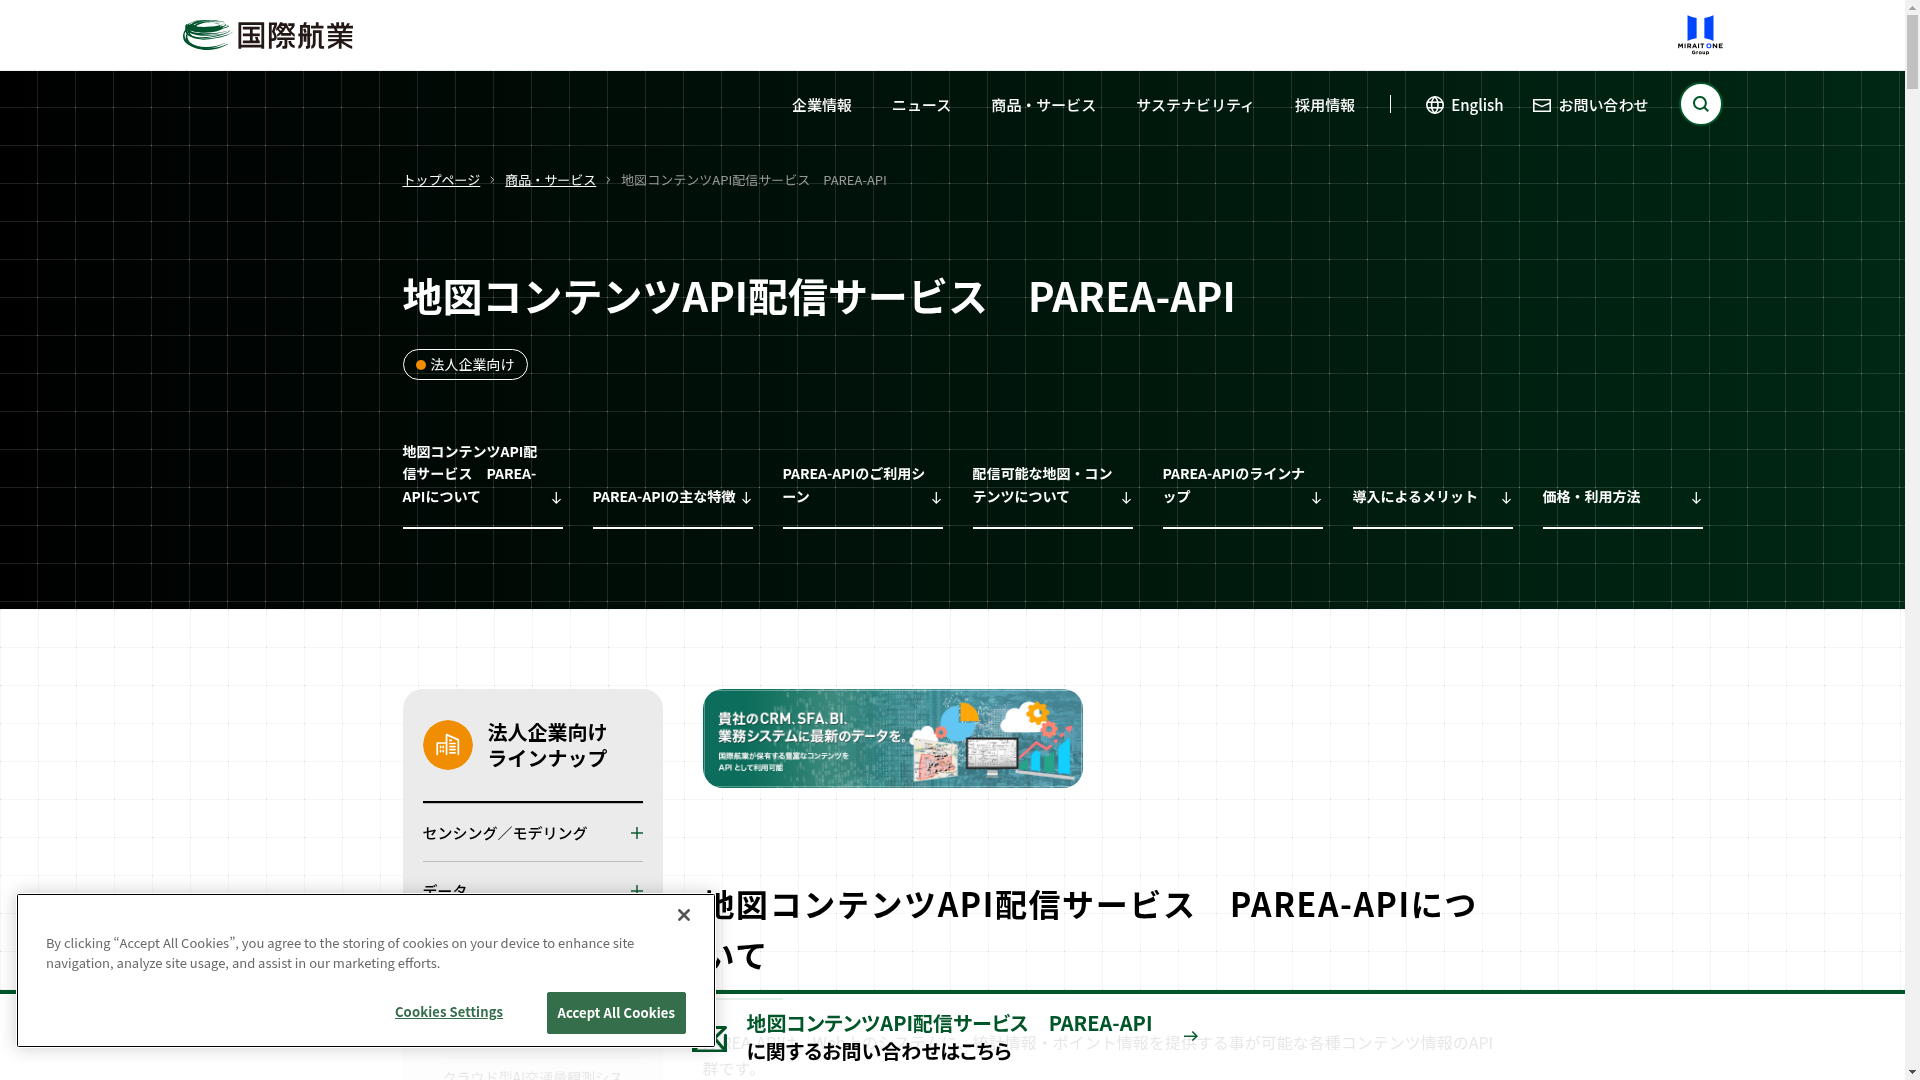1920x1080 pixels.
Task: Jump to PAREA-APIについて section
Action: (x=482, y=484)
